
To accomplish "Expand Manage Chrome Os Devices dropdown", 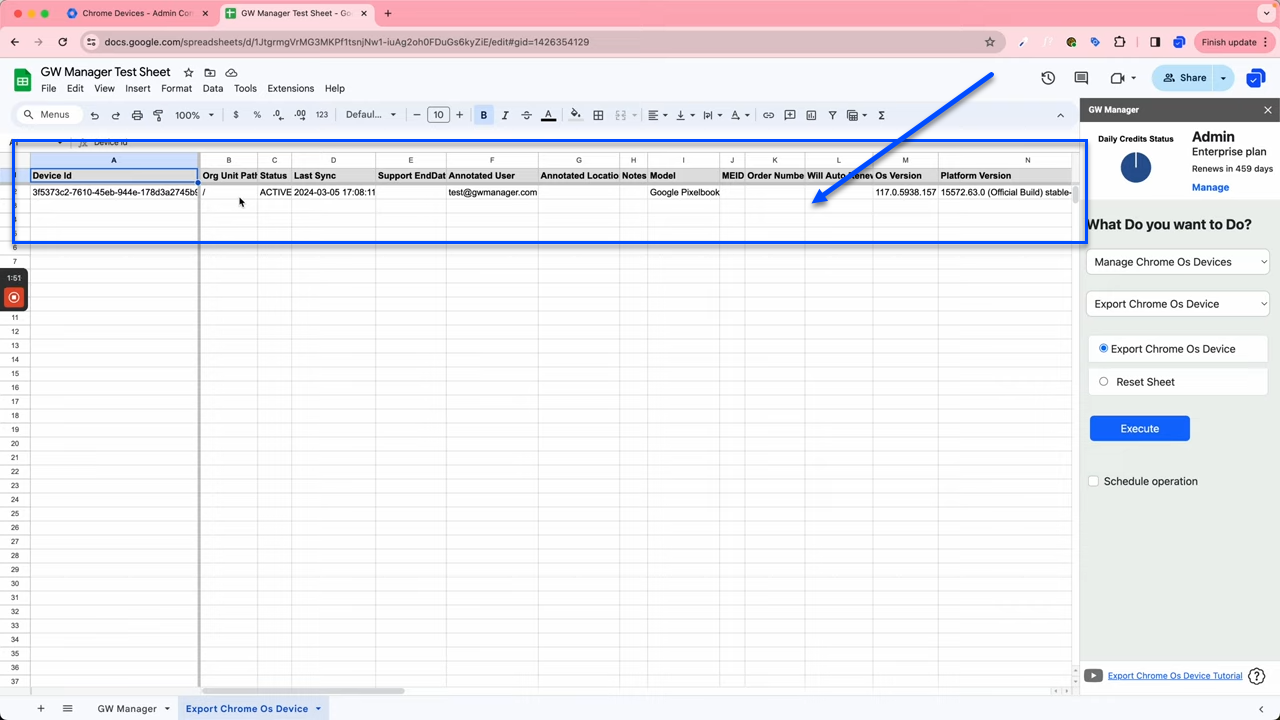I will [1178, 262].
